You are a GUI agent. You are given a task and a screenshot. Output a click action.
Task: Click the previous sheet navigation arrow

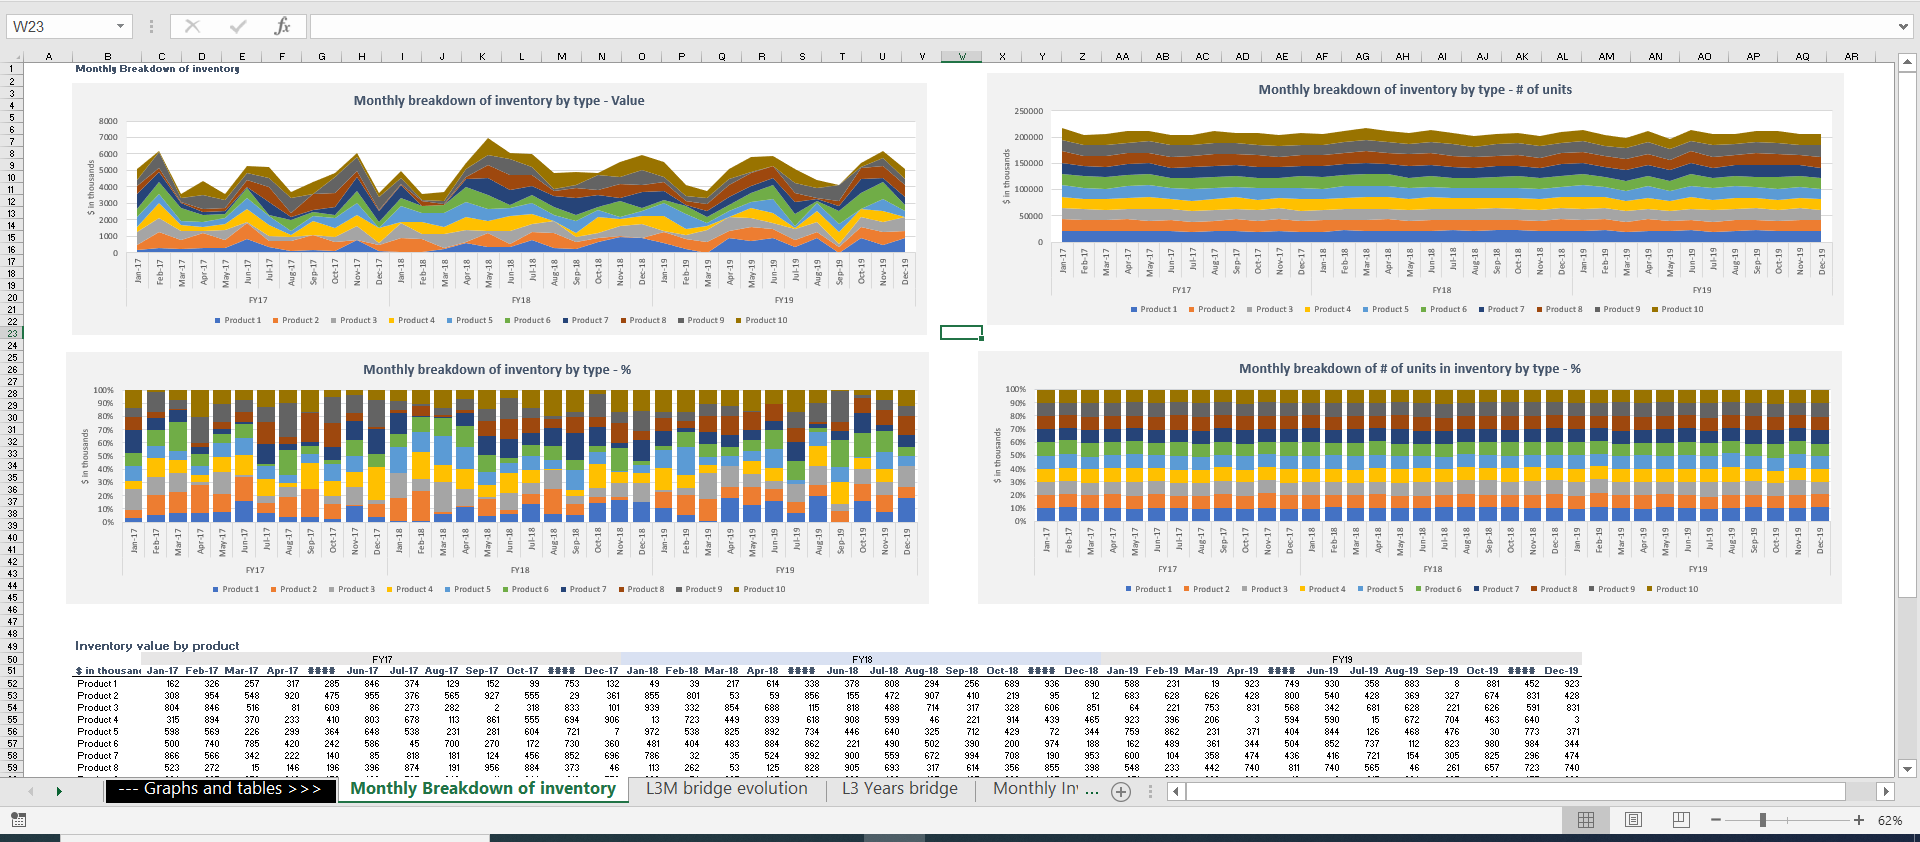31,791
